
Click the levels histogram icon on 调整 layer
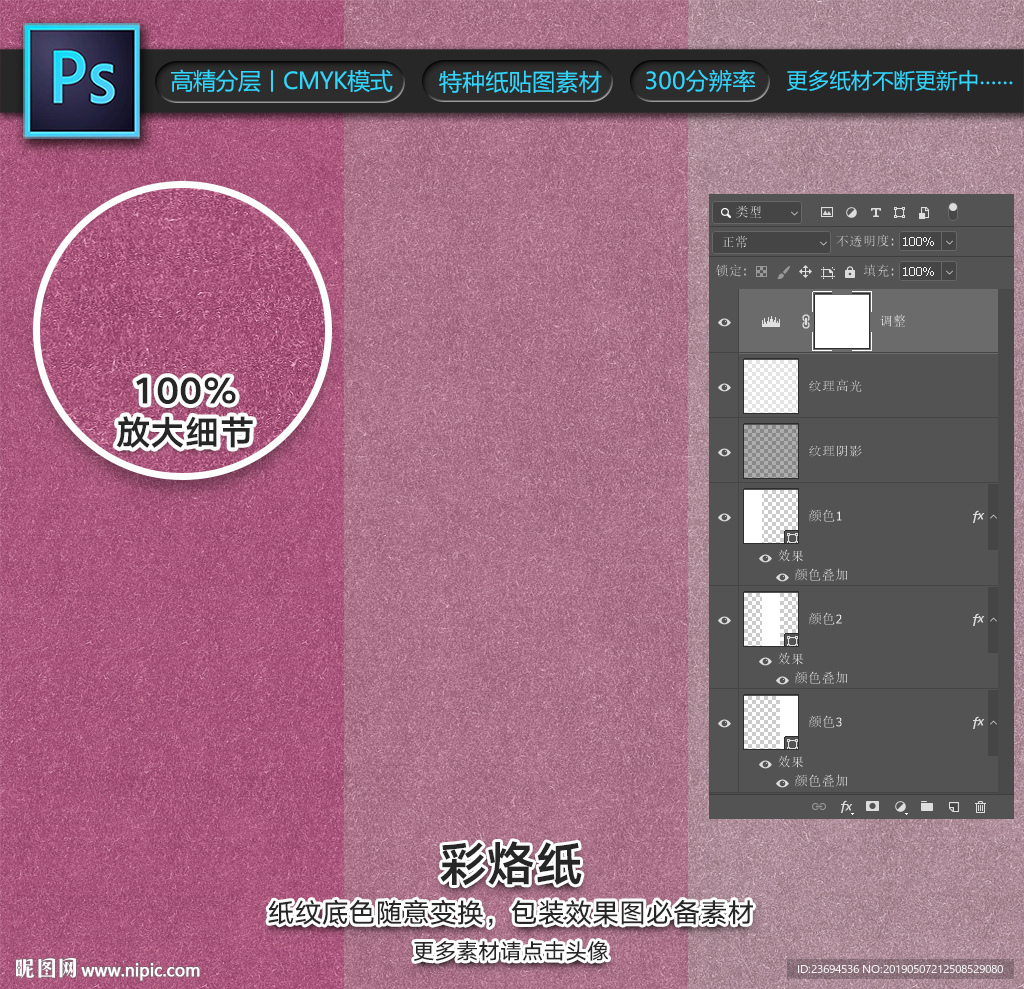[771, 321]
